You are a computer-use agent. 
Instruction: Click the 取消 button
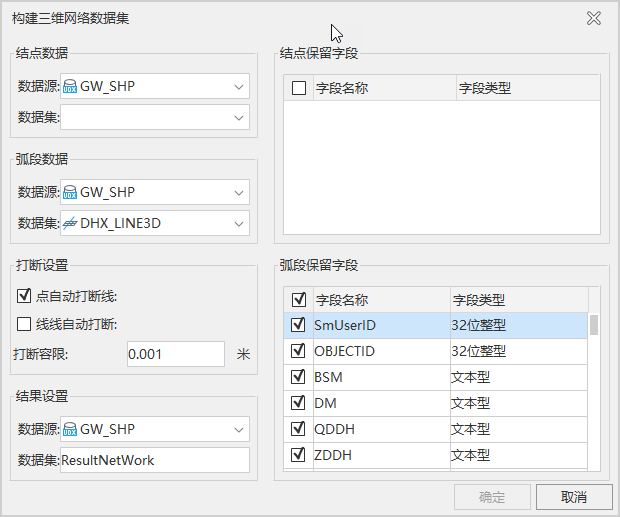tap(573, 497)
